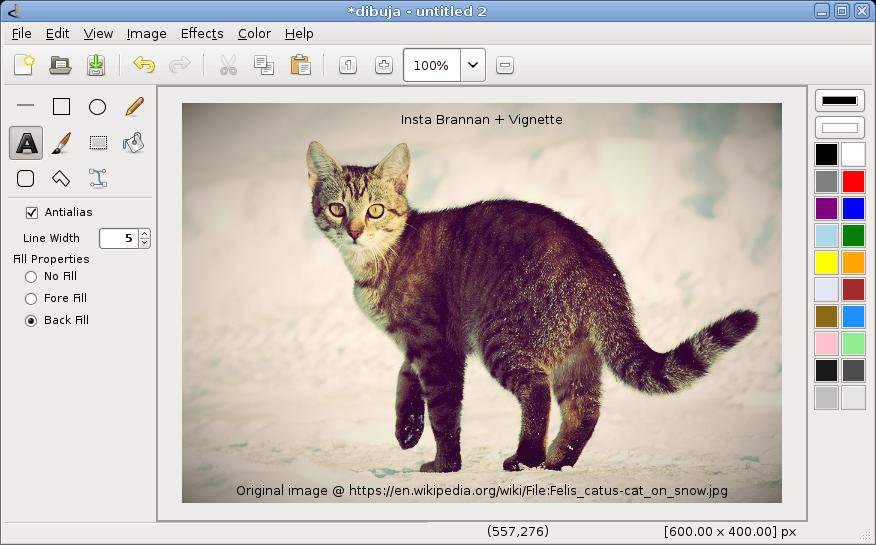Select the Bucket fill tool

coord(134,143)
